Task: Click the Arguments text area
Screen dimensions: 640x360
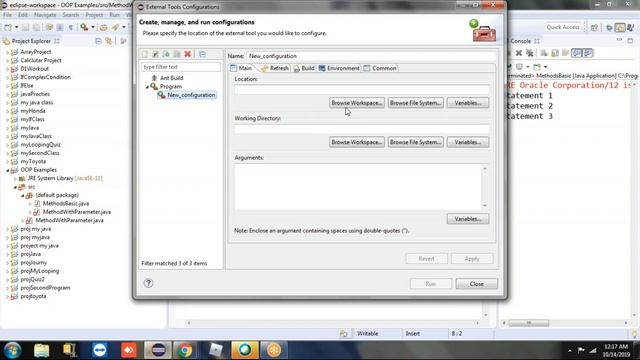Action: pos(358,187)
